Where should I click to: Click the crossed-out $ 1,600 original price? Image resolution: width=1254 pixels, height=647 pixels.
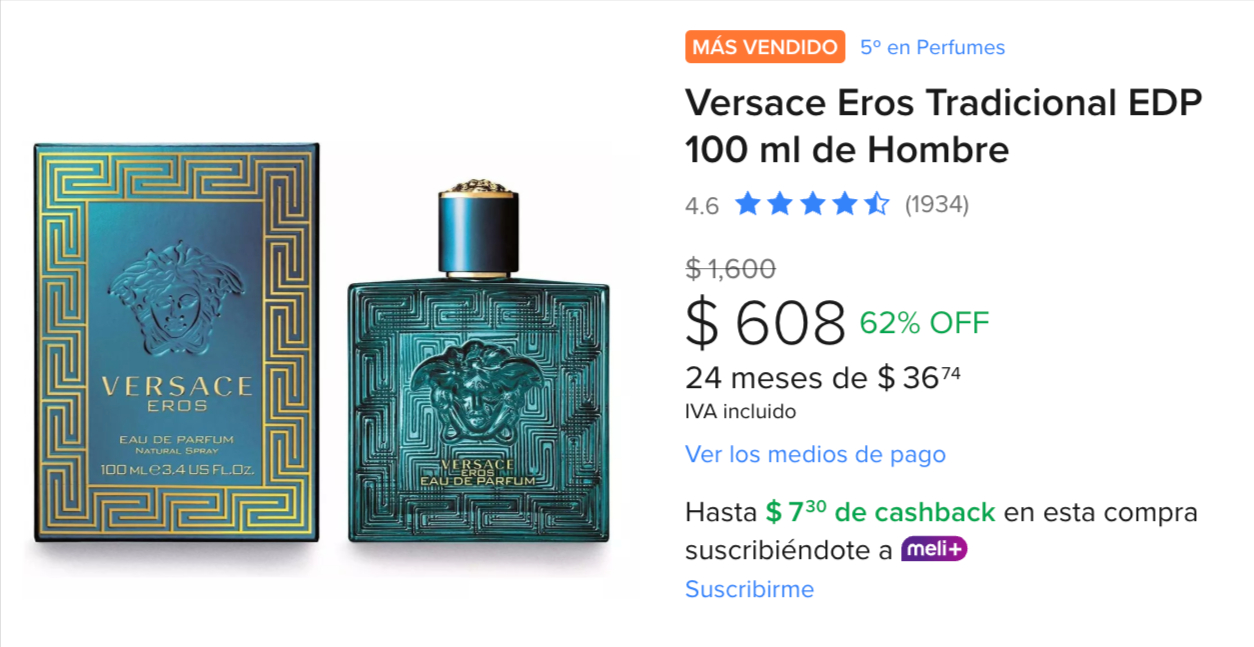[x=730, y=268]
